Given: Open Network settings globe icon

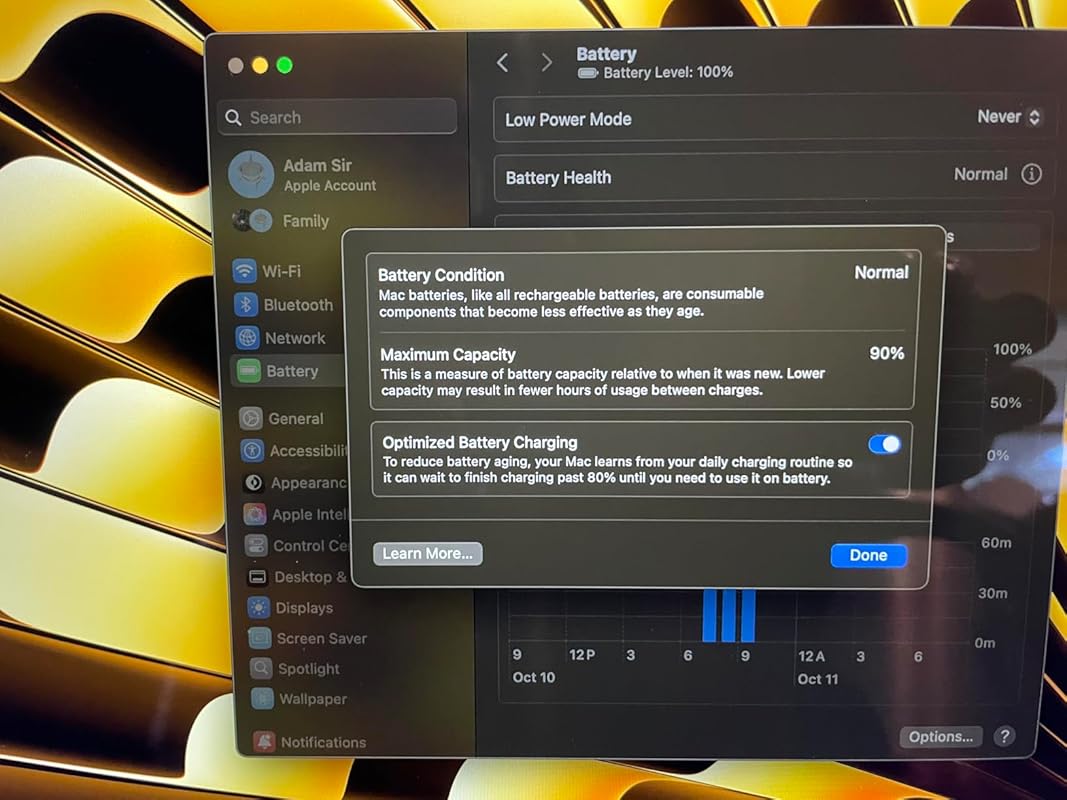Looking at the screenshot, I should pos(248,338).
